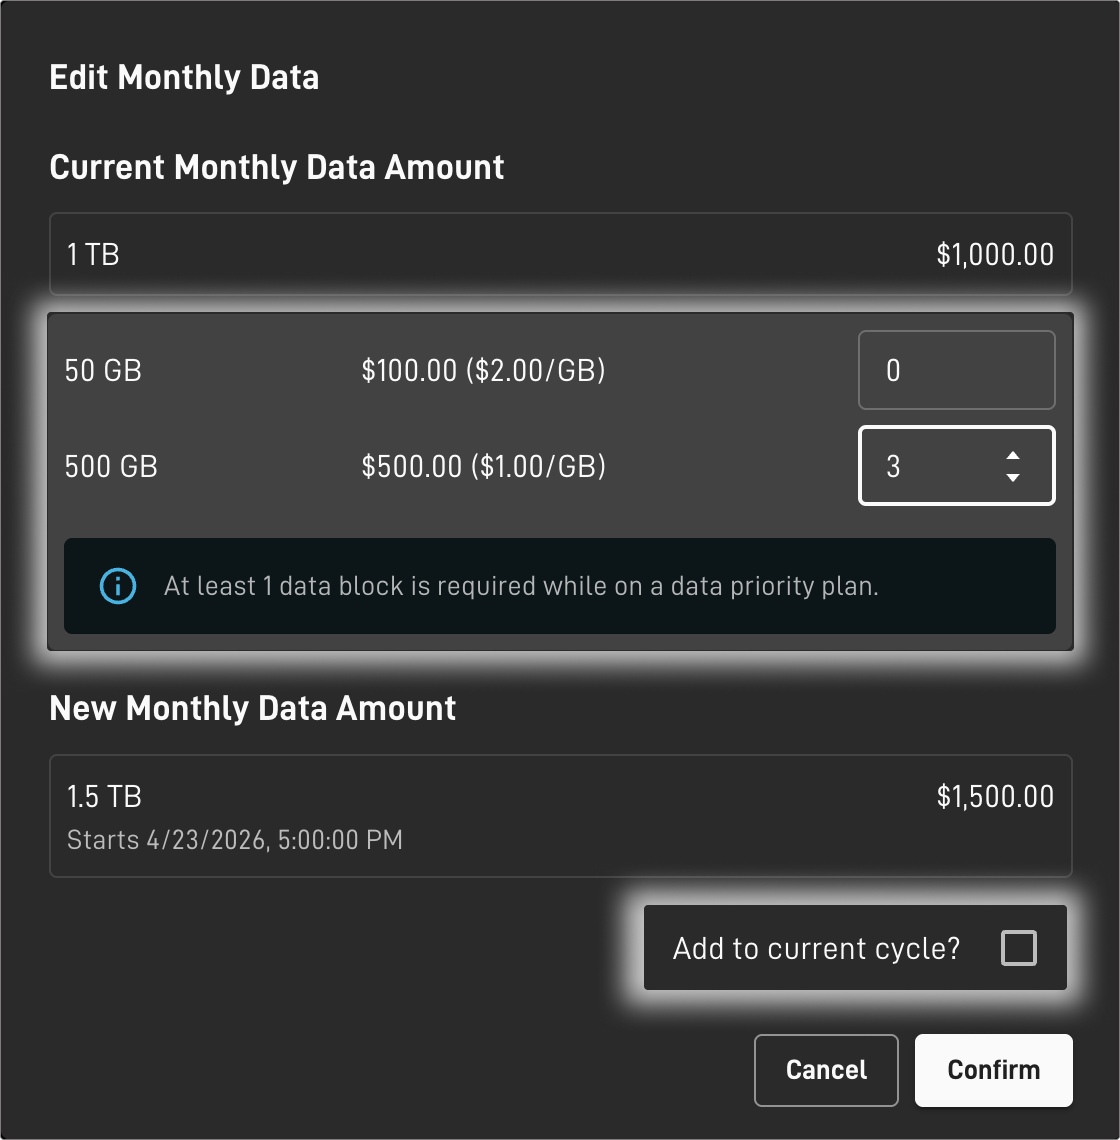The width and height of the screenshot is (1120, 1140).
Task: Click the $1,000.00 current monthly price
Action: coord(995,254)
